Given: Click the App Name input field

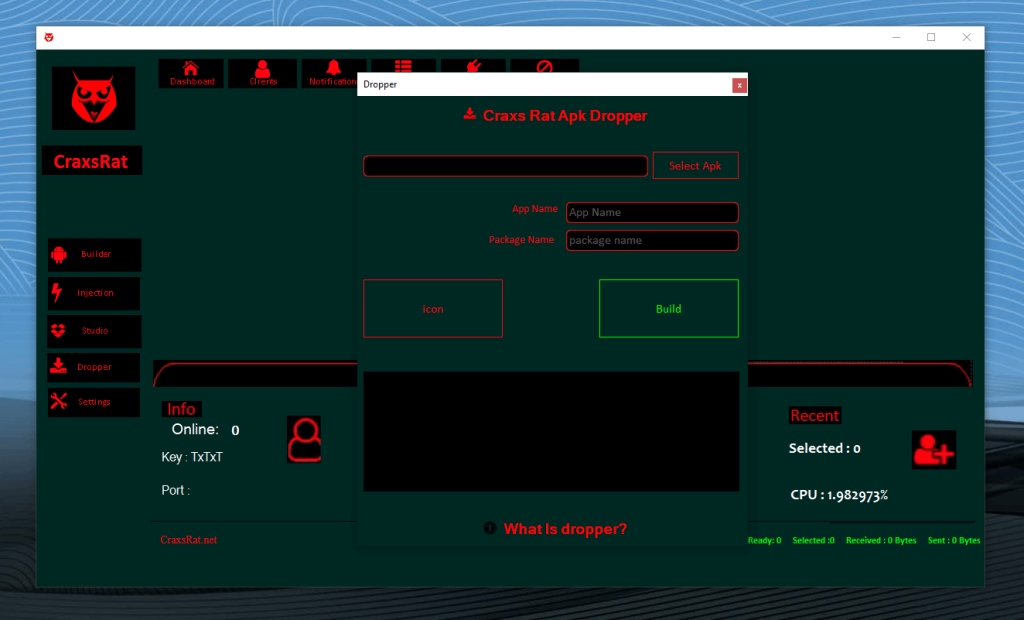Looking at the screenshot, I should [652, 212].
